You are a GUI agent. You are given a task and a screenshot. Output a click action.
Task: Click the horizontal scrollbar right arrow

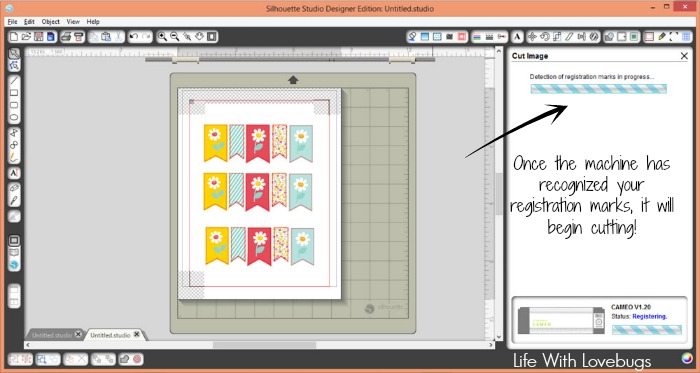click(x=492, y=345)
